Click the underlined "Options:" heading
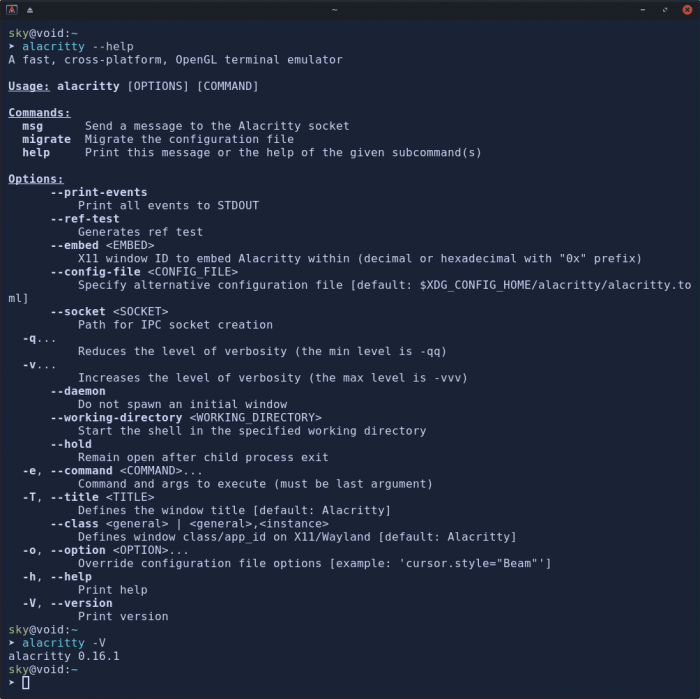700x699 pixels. [36, 179]
